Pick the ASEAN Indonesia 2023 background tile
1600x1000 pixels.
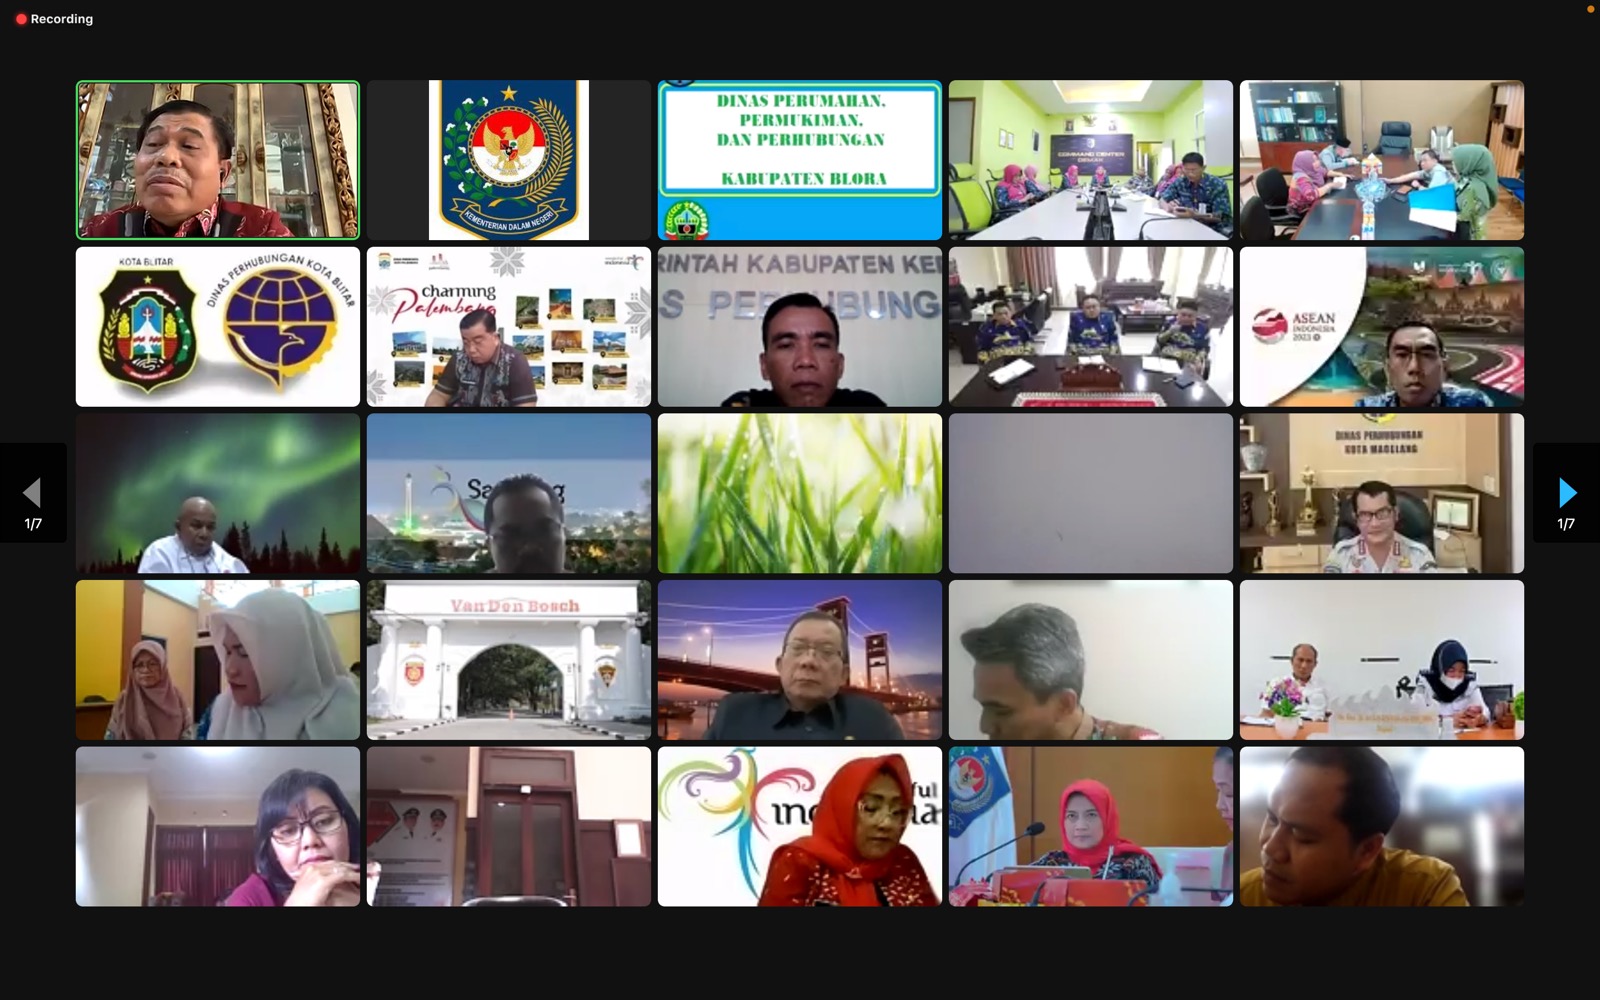[1381, 327]
